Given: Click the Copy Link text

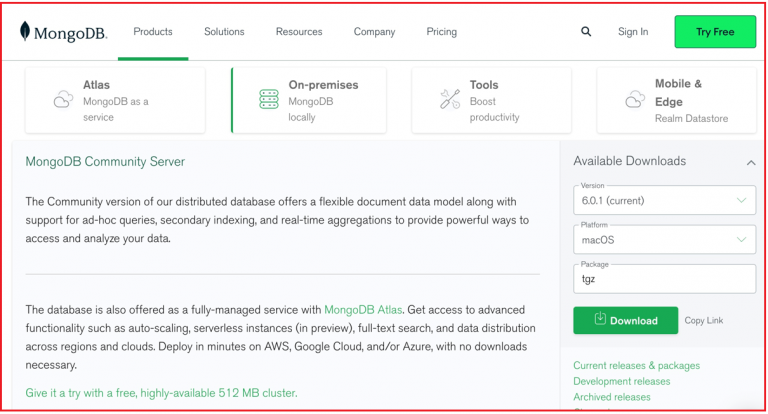Looking at the screenshot, I should tap(703, 320).
